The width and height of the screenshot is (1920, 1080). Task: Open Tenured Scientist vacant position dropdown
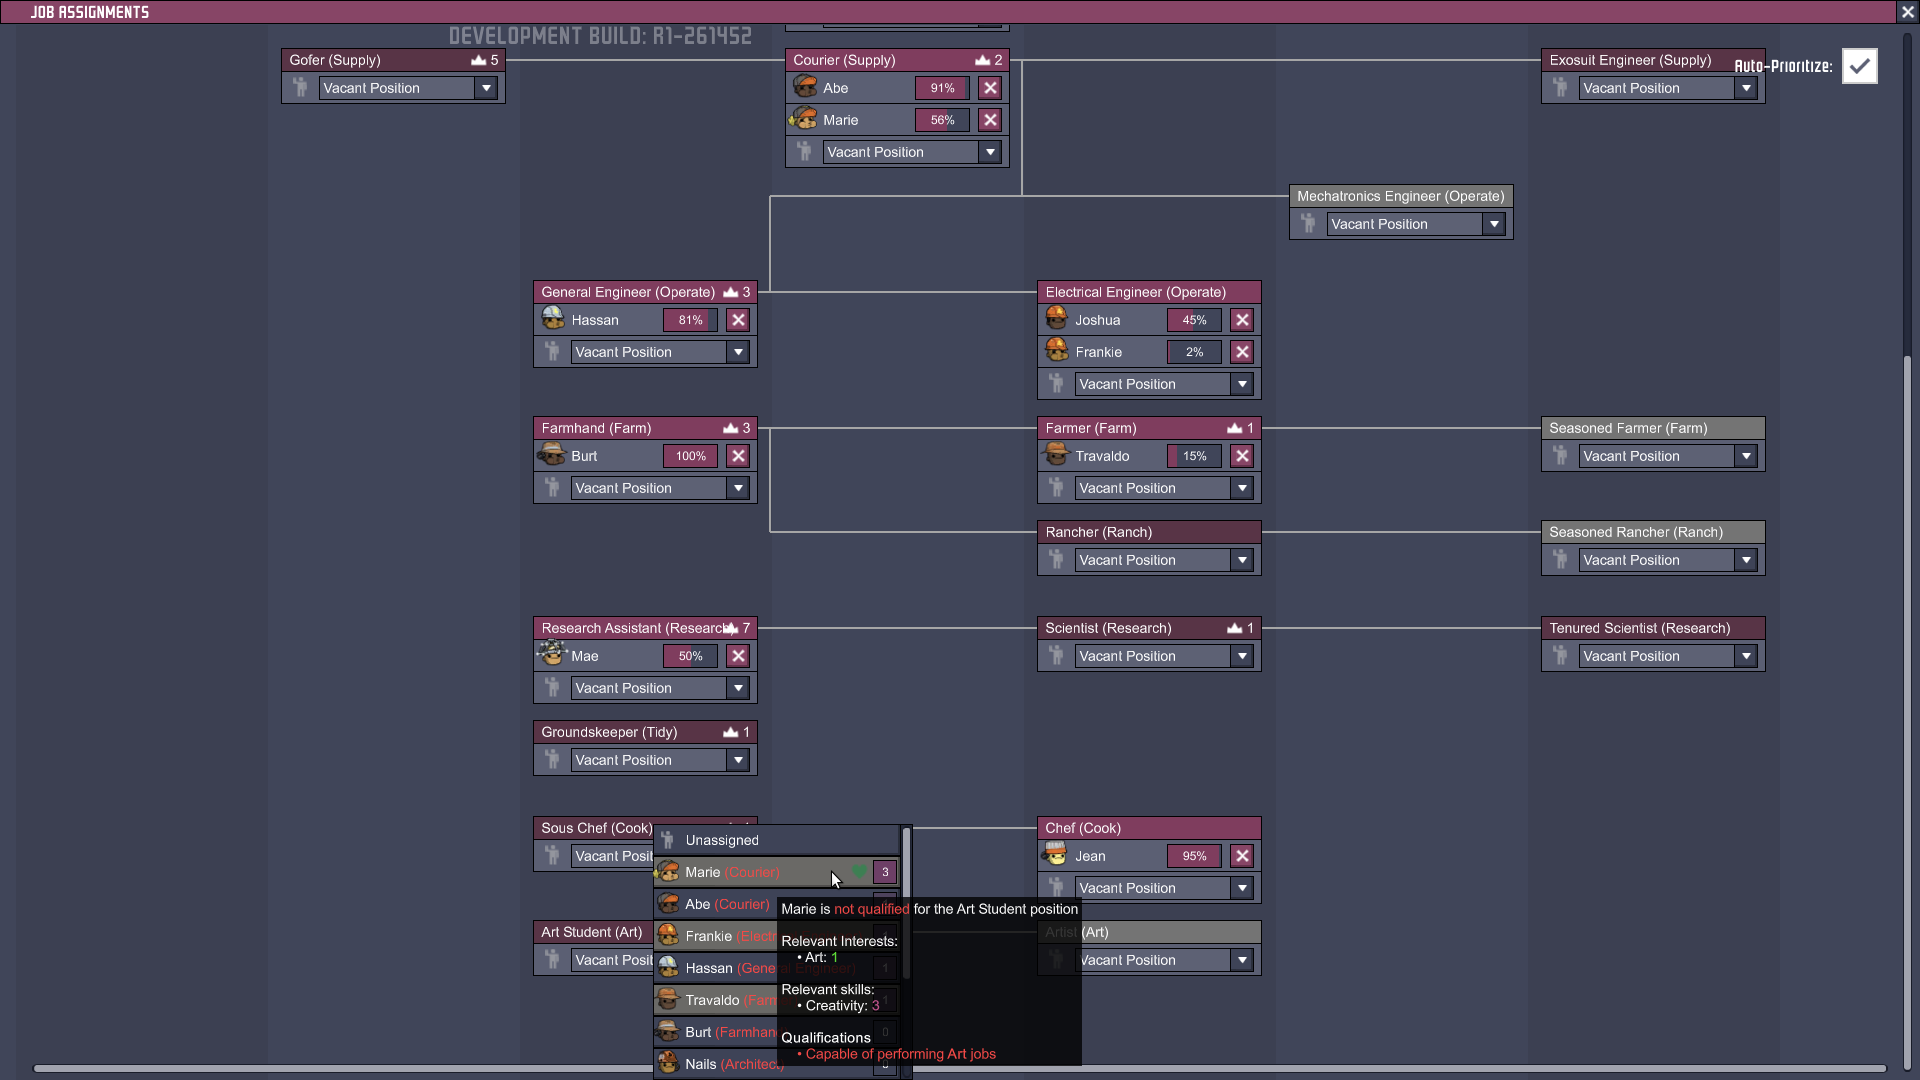[1746, 656]
